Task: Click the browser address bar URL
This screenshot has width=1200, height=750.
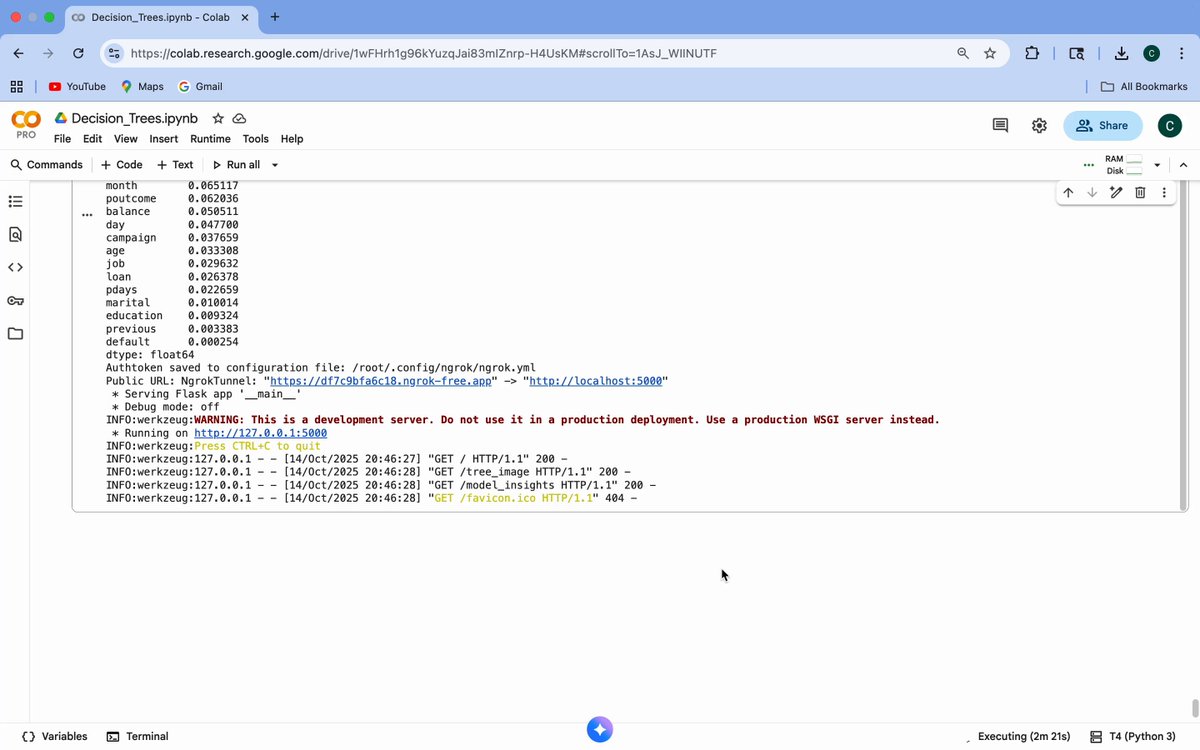Action: pos(423,54)
